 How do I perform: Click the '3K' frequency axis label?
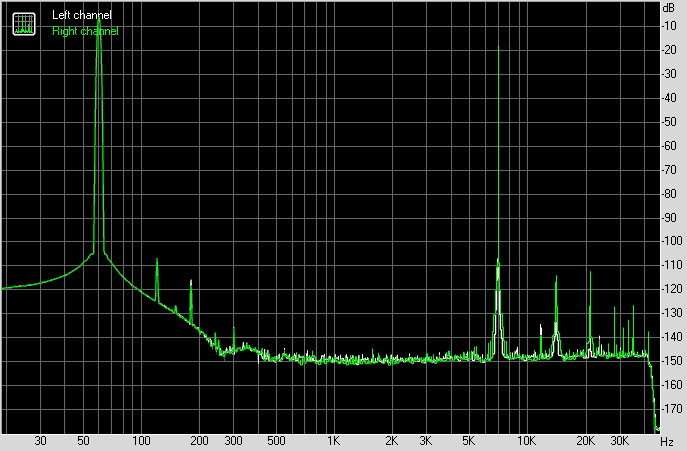[x=426, y=440]
